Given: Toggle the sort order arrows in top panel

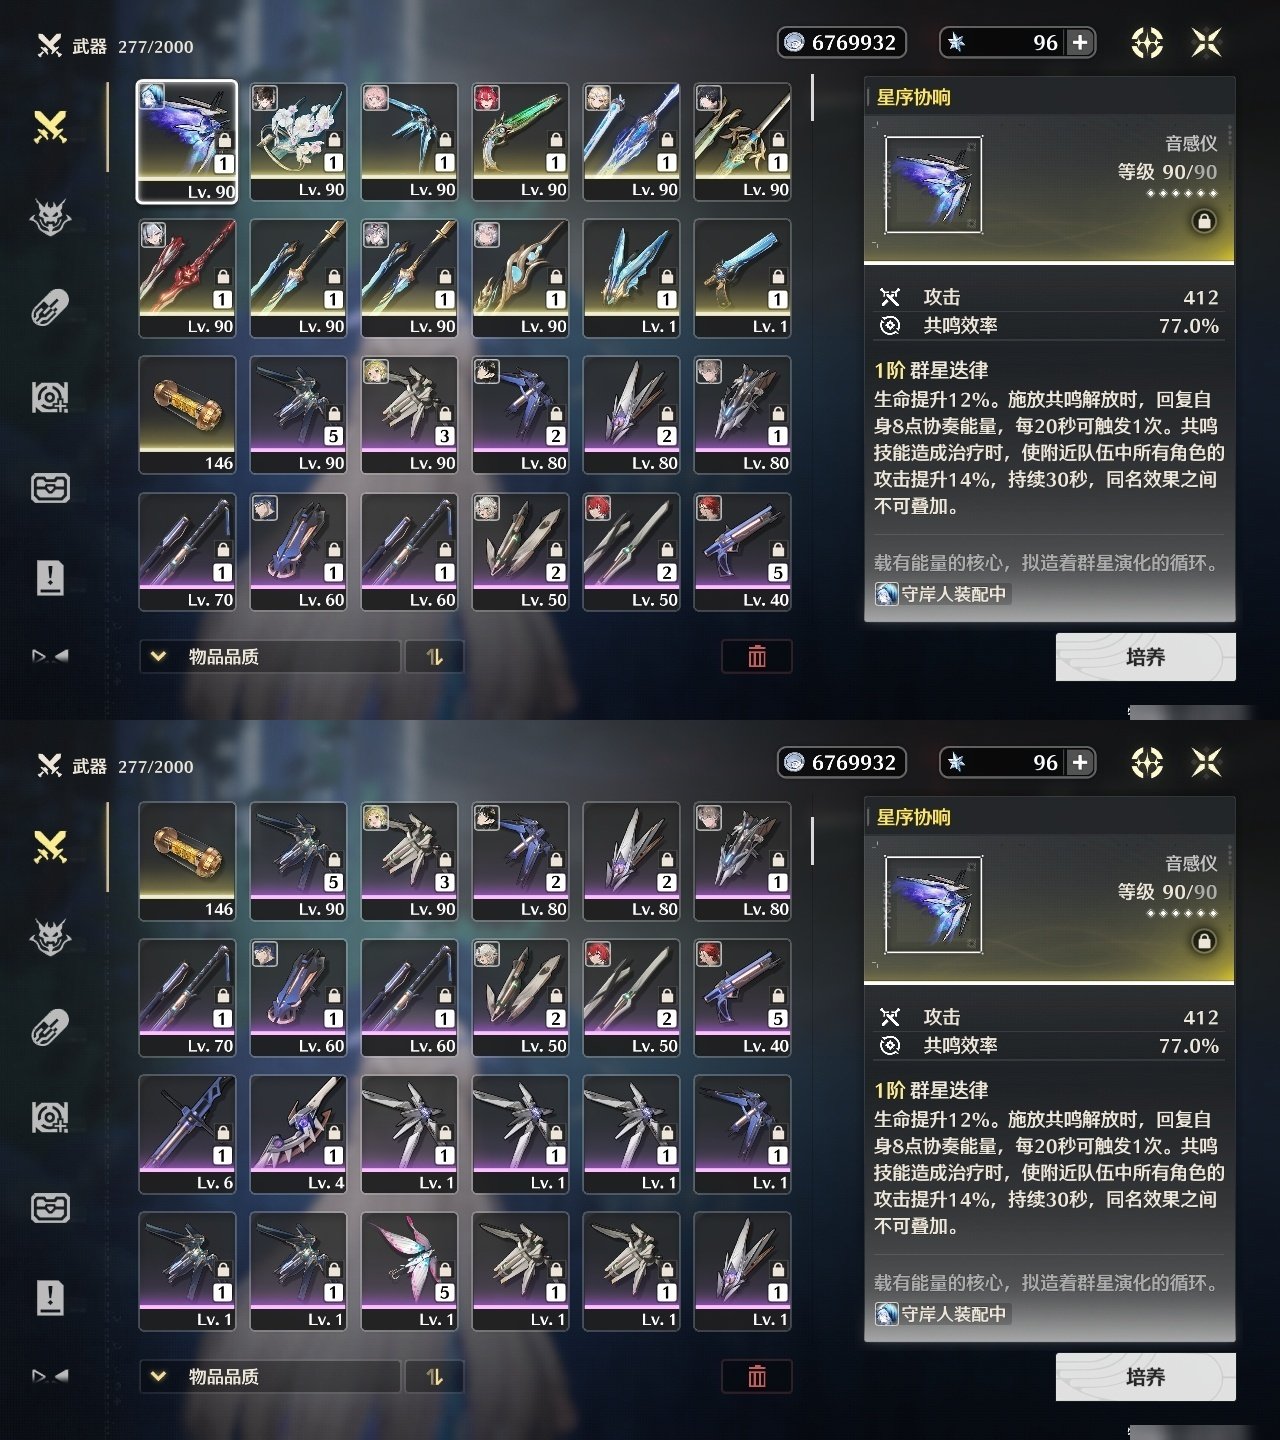Looking at the screenshot, I should tap(434, 656).
